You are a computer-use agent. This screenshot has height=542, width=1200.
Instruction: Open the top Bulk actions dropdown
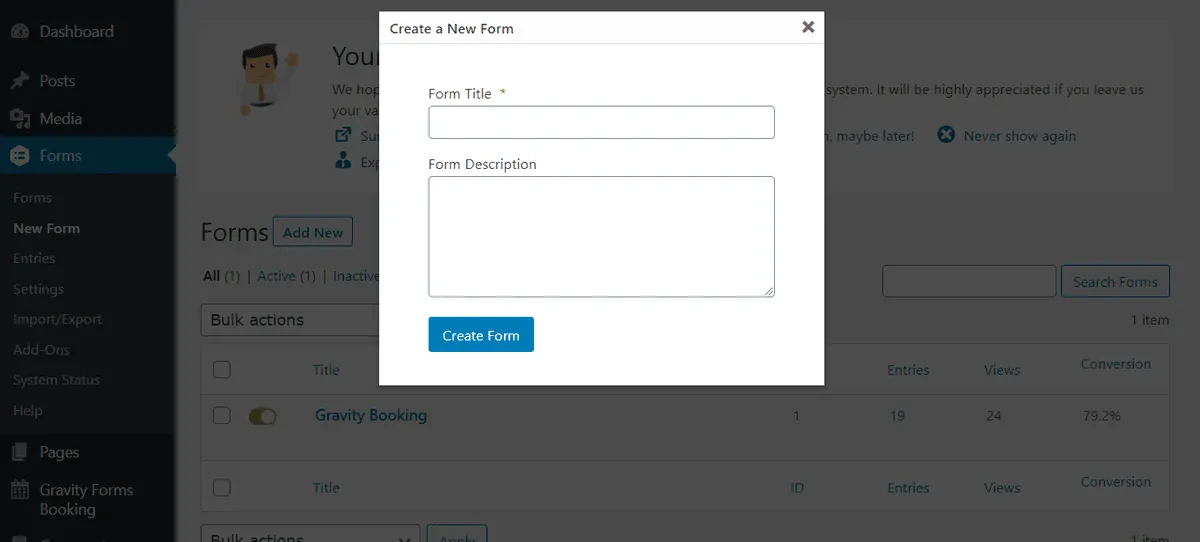point(290,320)
